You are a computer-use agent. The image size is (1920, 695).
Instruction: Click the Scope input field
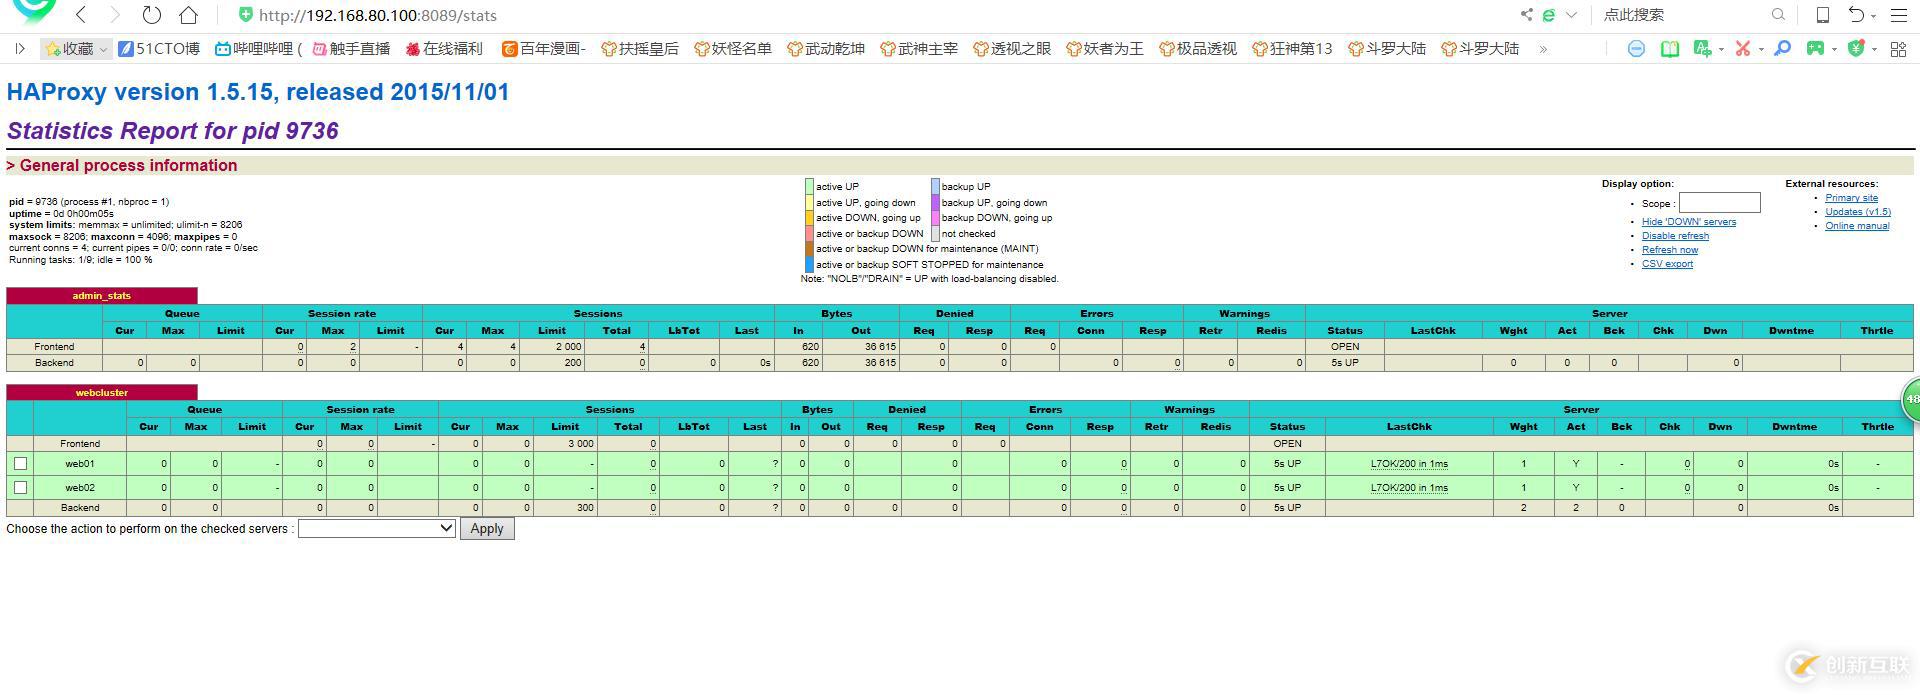pos(1719,203)
